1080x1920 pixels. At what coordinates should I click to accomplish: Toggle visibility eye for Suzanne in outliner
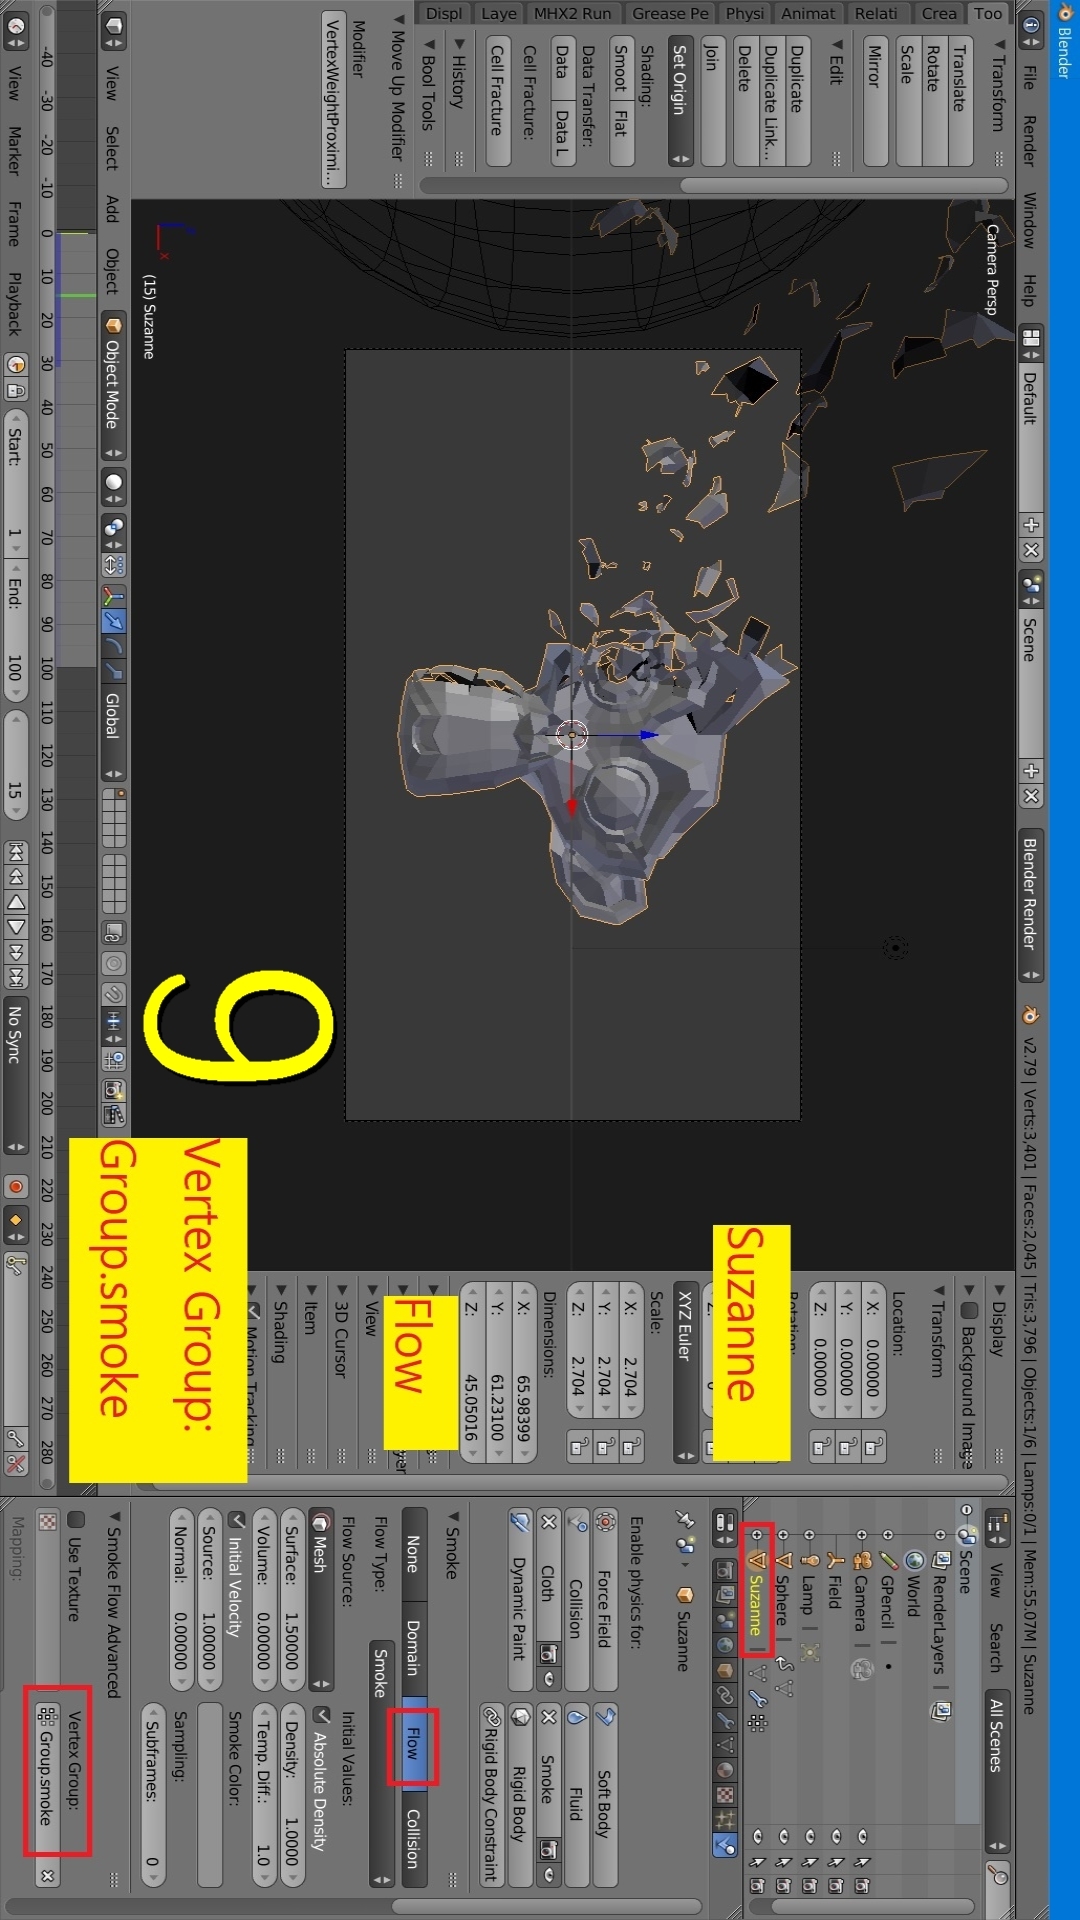pyautogui.click(x=757, y=1836)
